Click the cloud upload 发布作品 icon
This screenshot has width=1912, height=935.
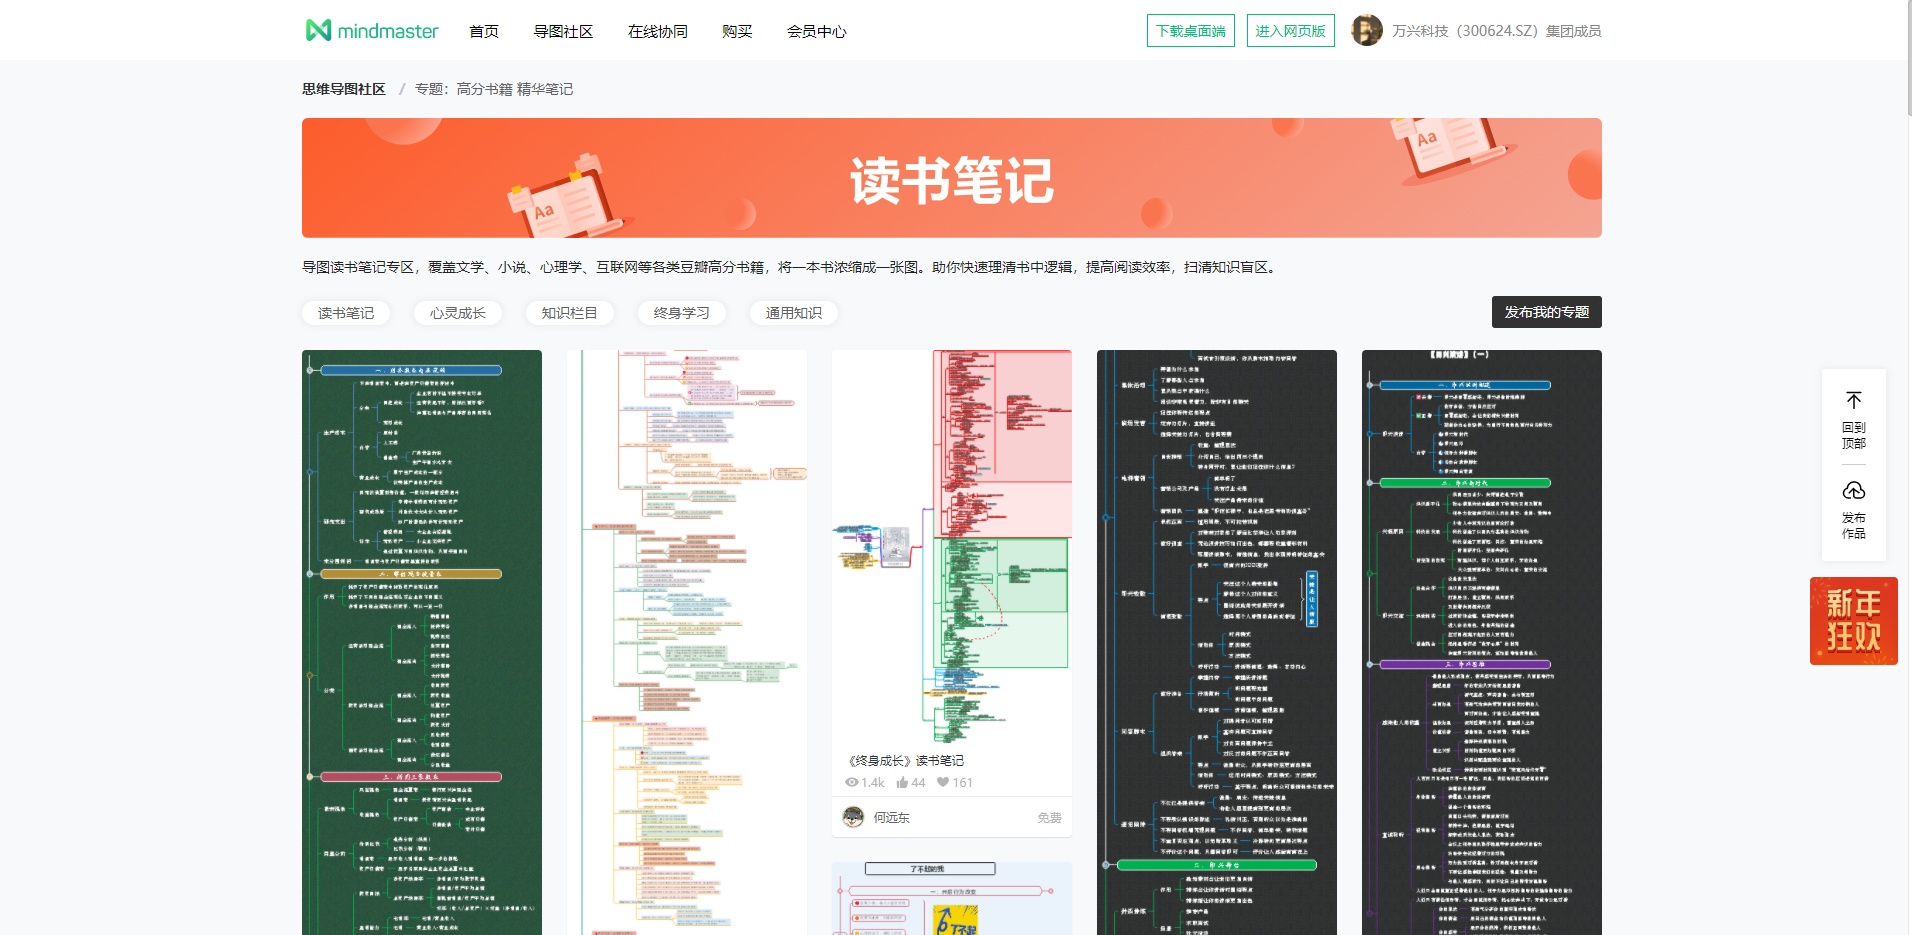click(x=1853, y=491)
